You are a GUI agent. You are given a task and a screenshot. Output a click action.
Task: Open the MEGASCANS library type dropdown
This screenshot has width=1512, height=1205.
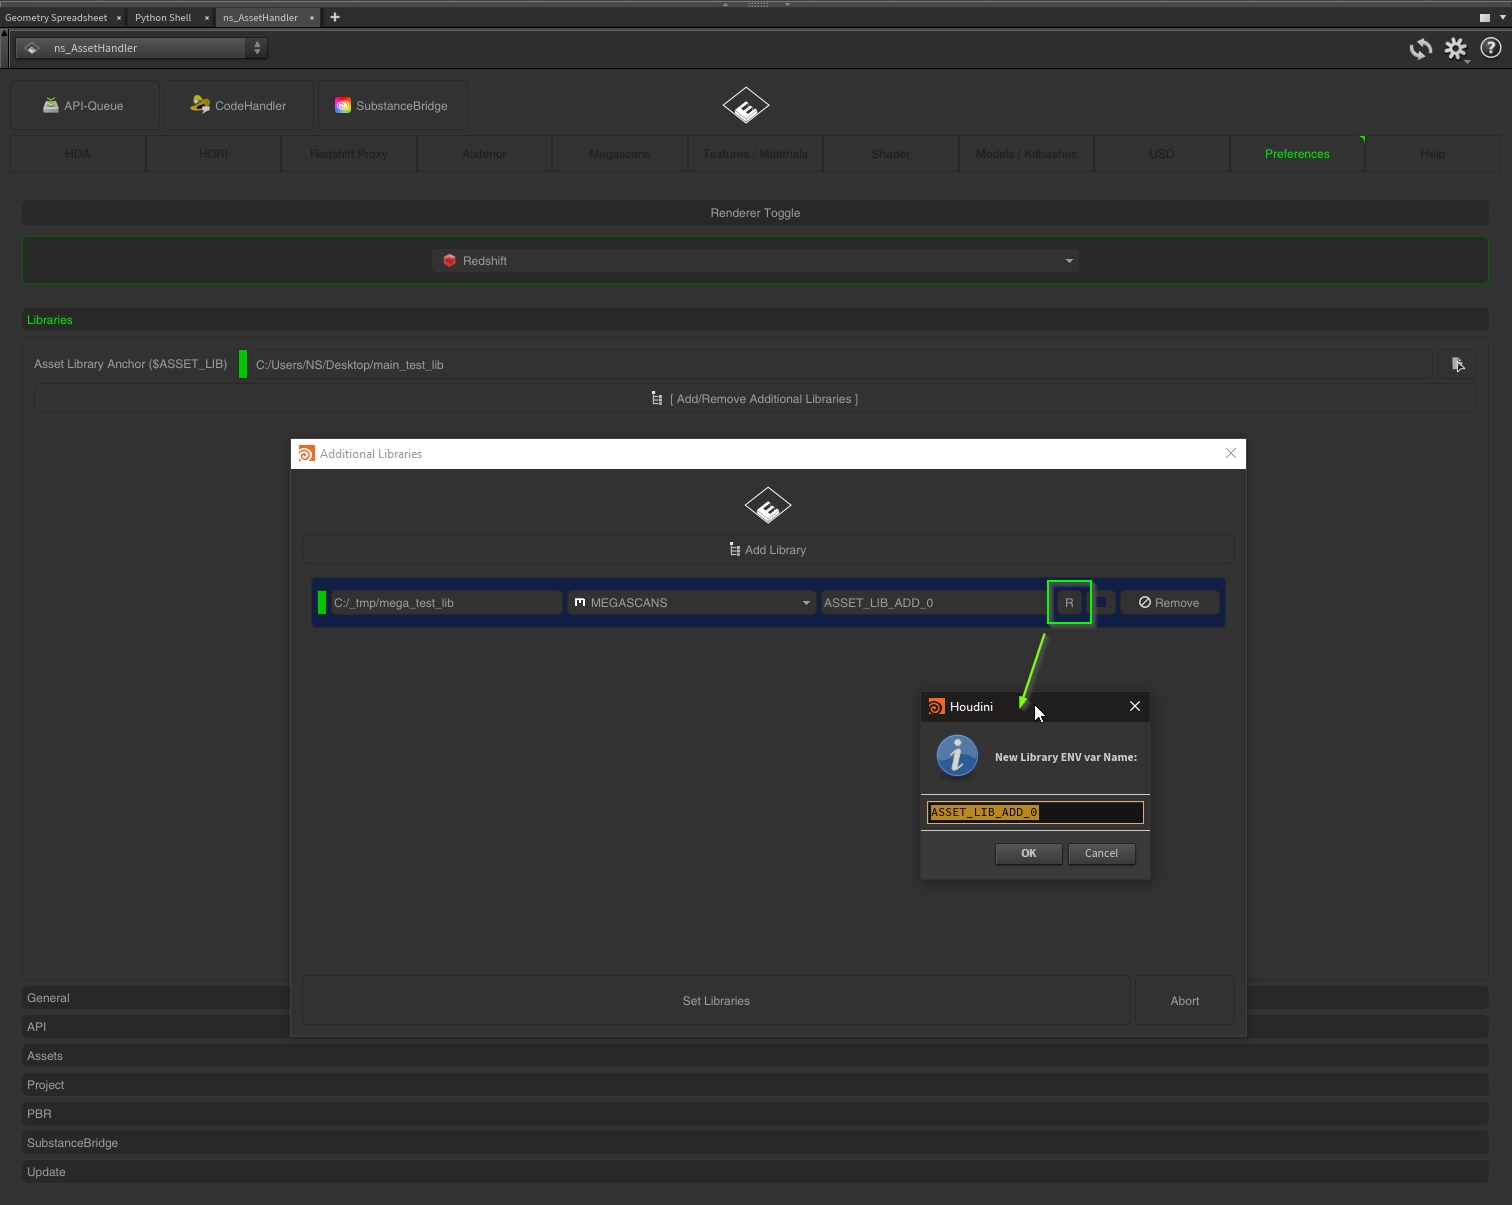coord(692,603)
